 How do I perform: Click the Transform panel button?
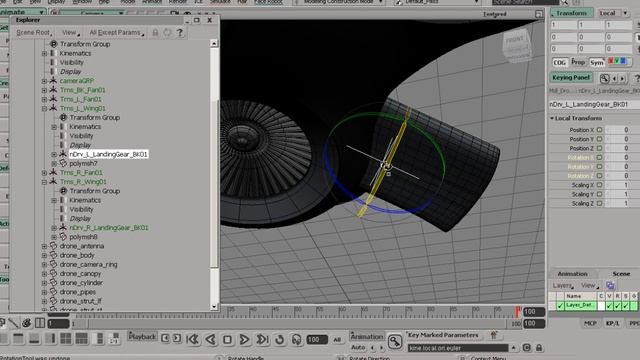tap(571, 13)
